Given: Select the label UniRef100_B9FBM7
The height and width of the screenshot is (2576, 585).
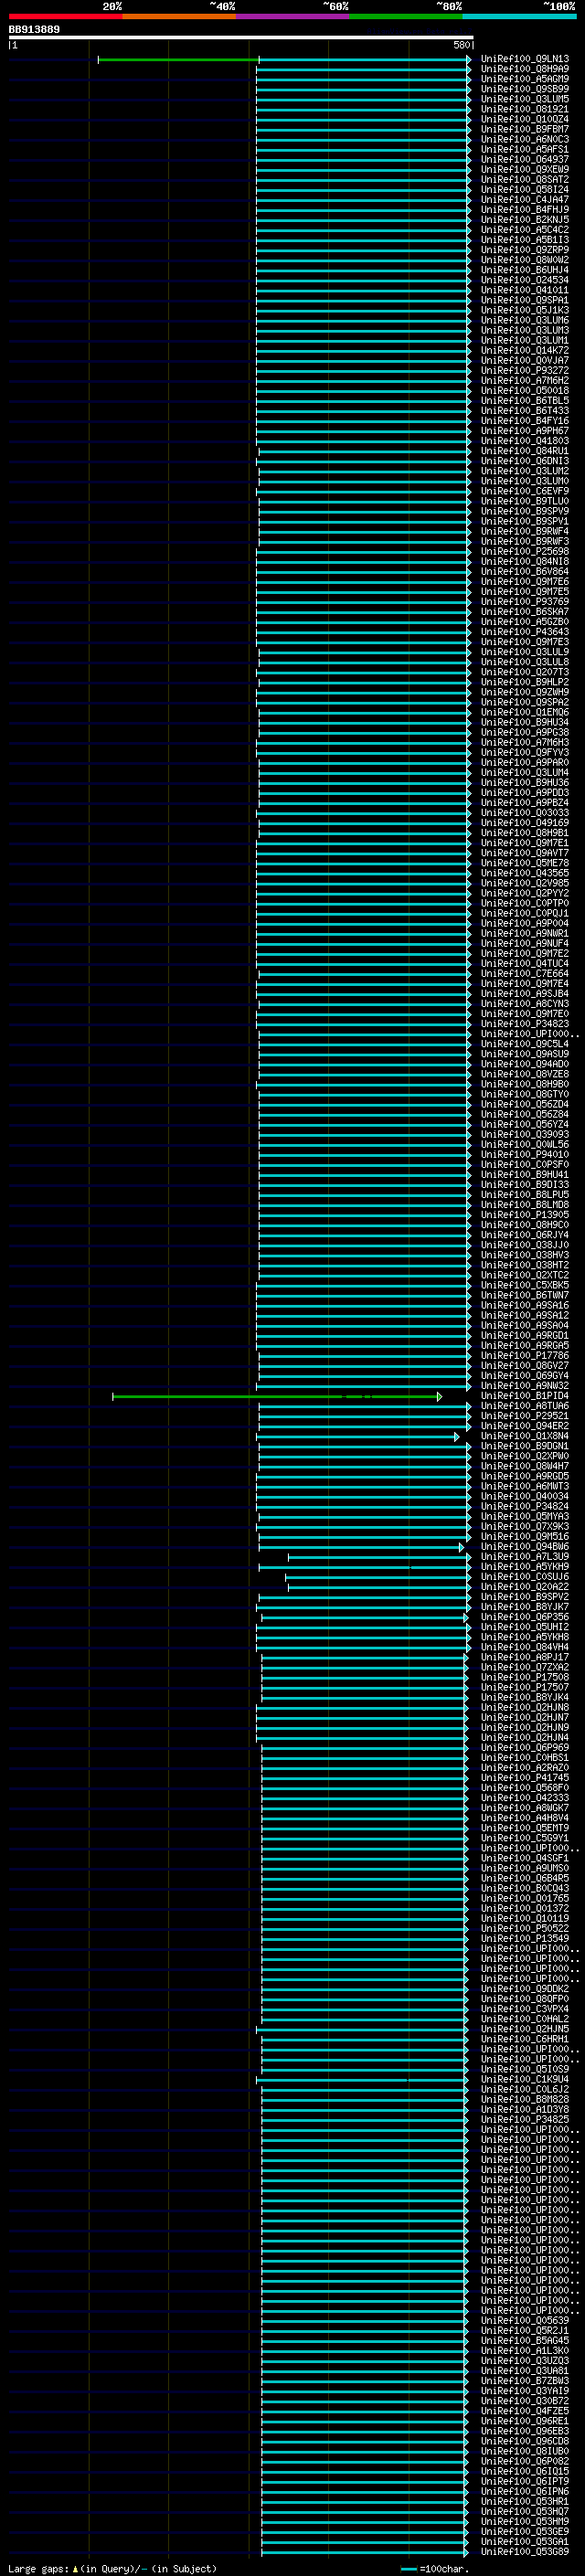Looking at the screenshot, I should (x=524, y=129).
